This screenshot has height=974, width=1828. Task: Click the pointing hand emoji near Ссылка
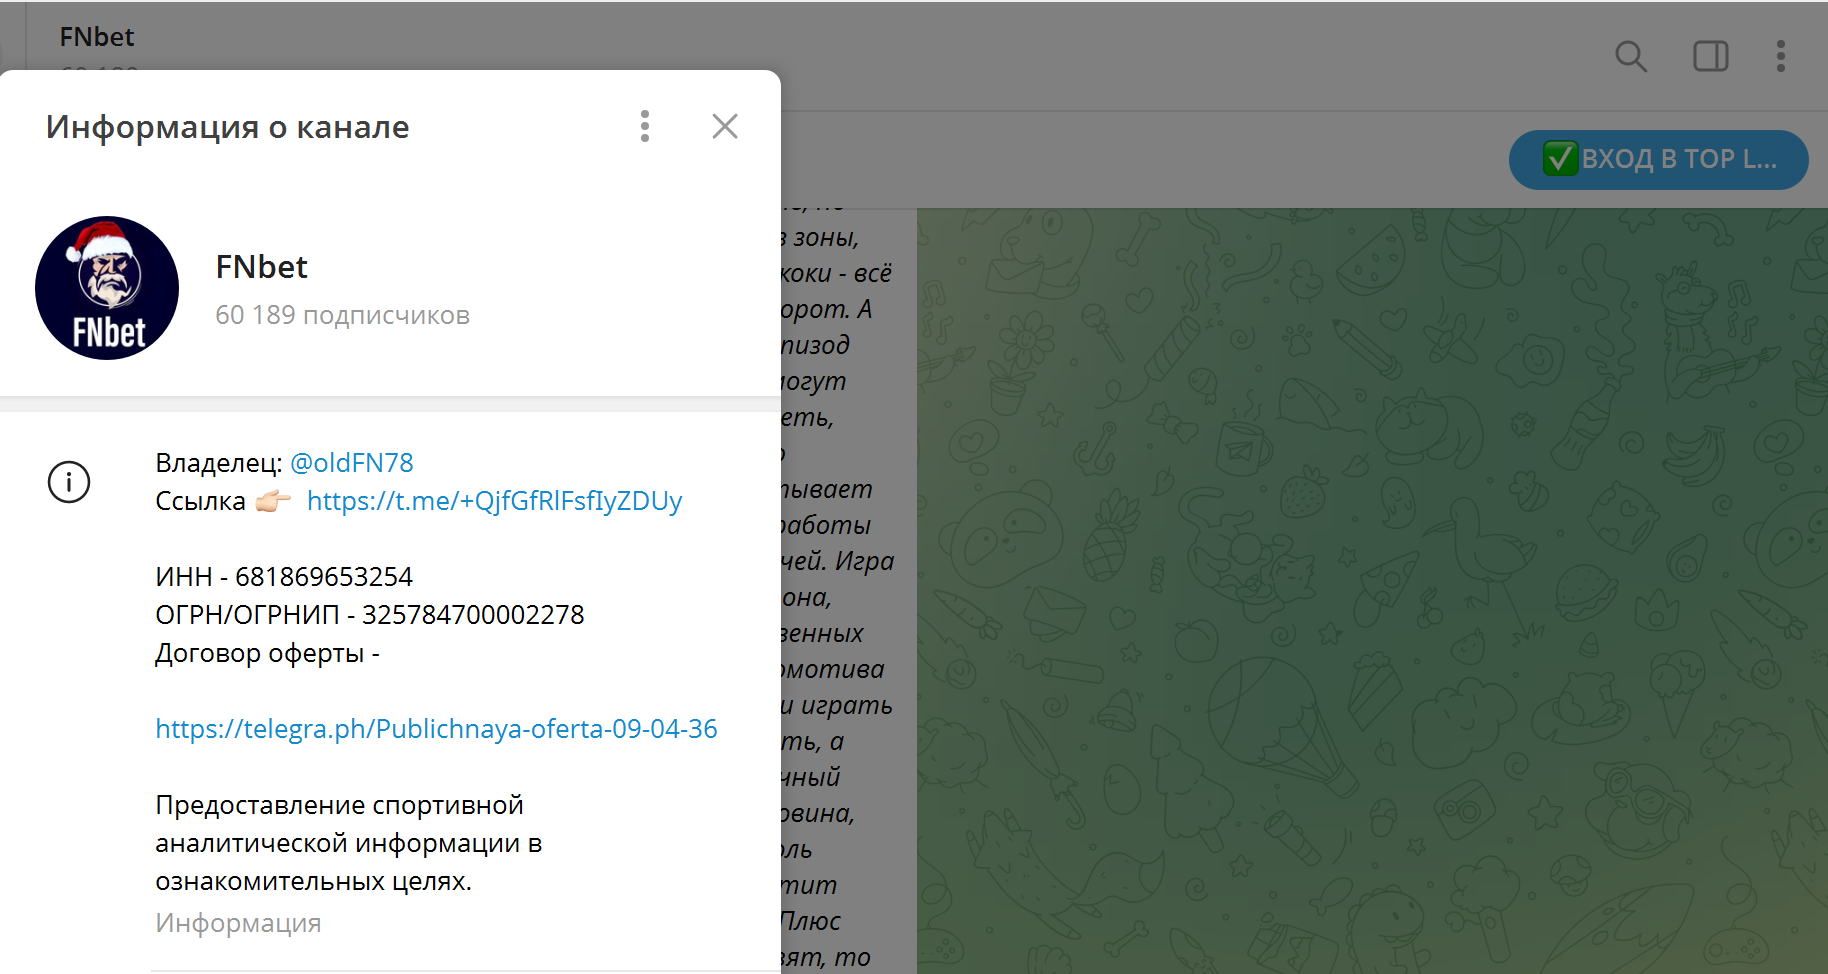click(x=273, y=501)
